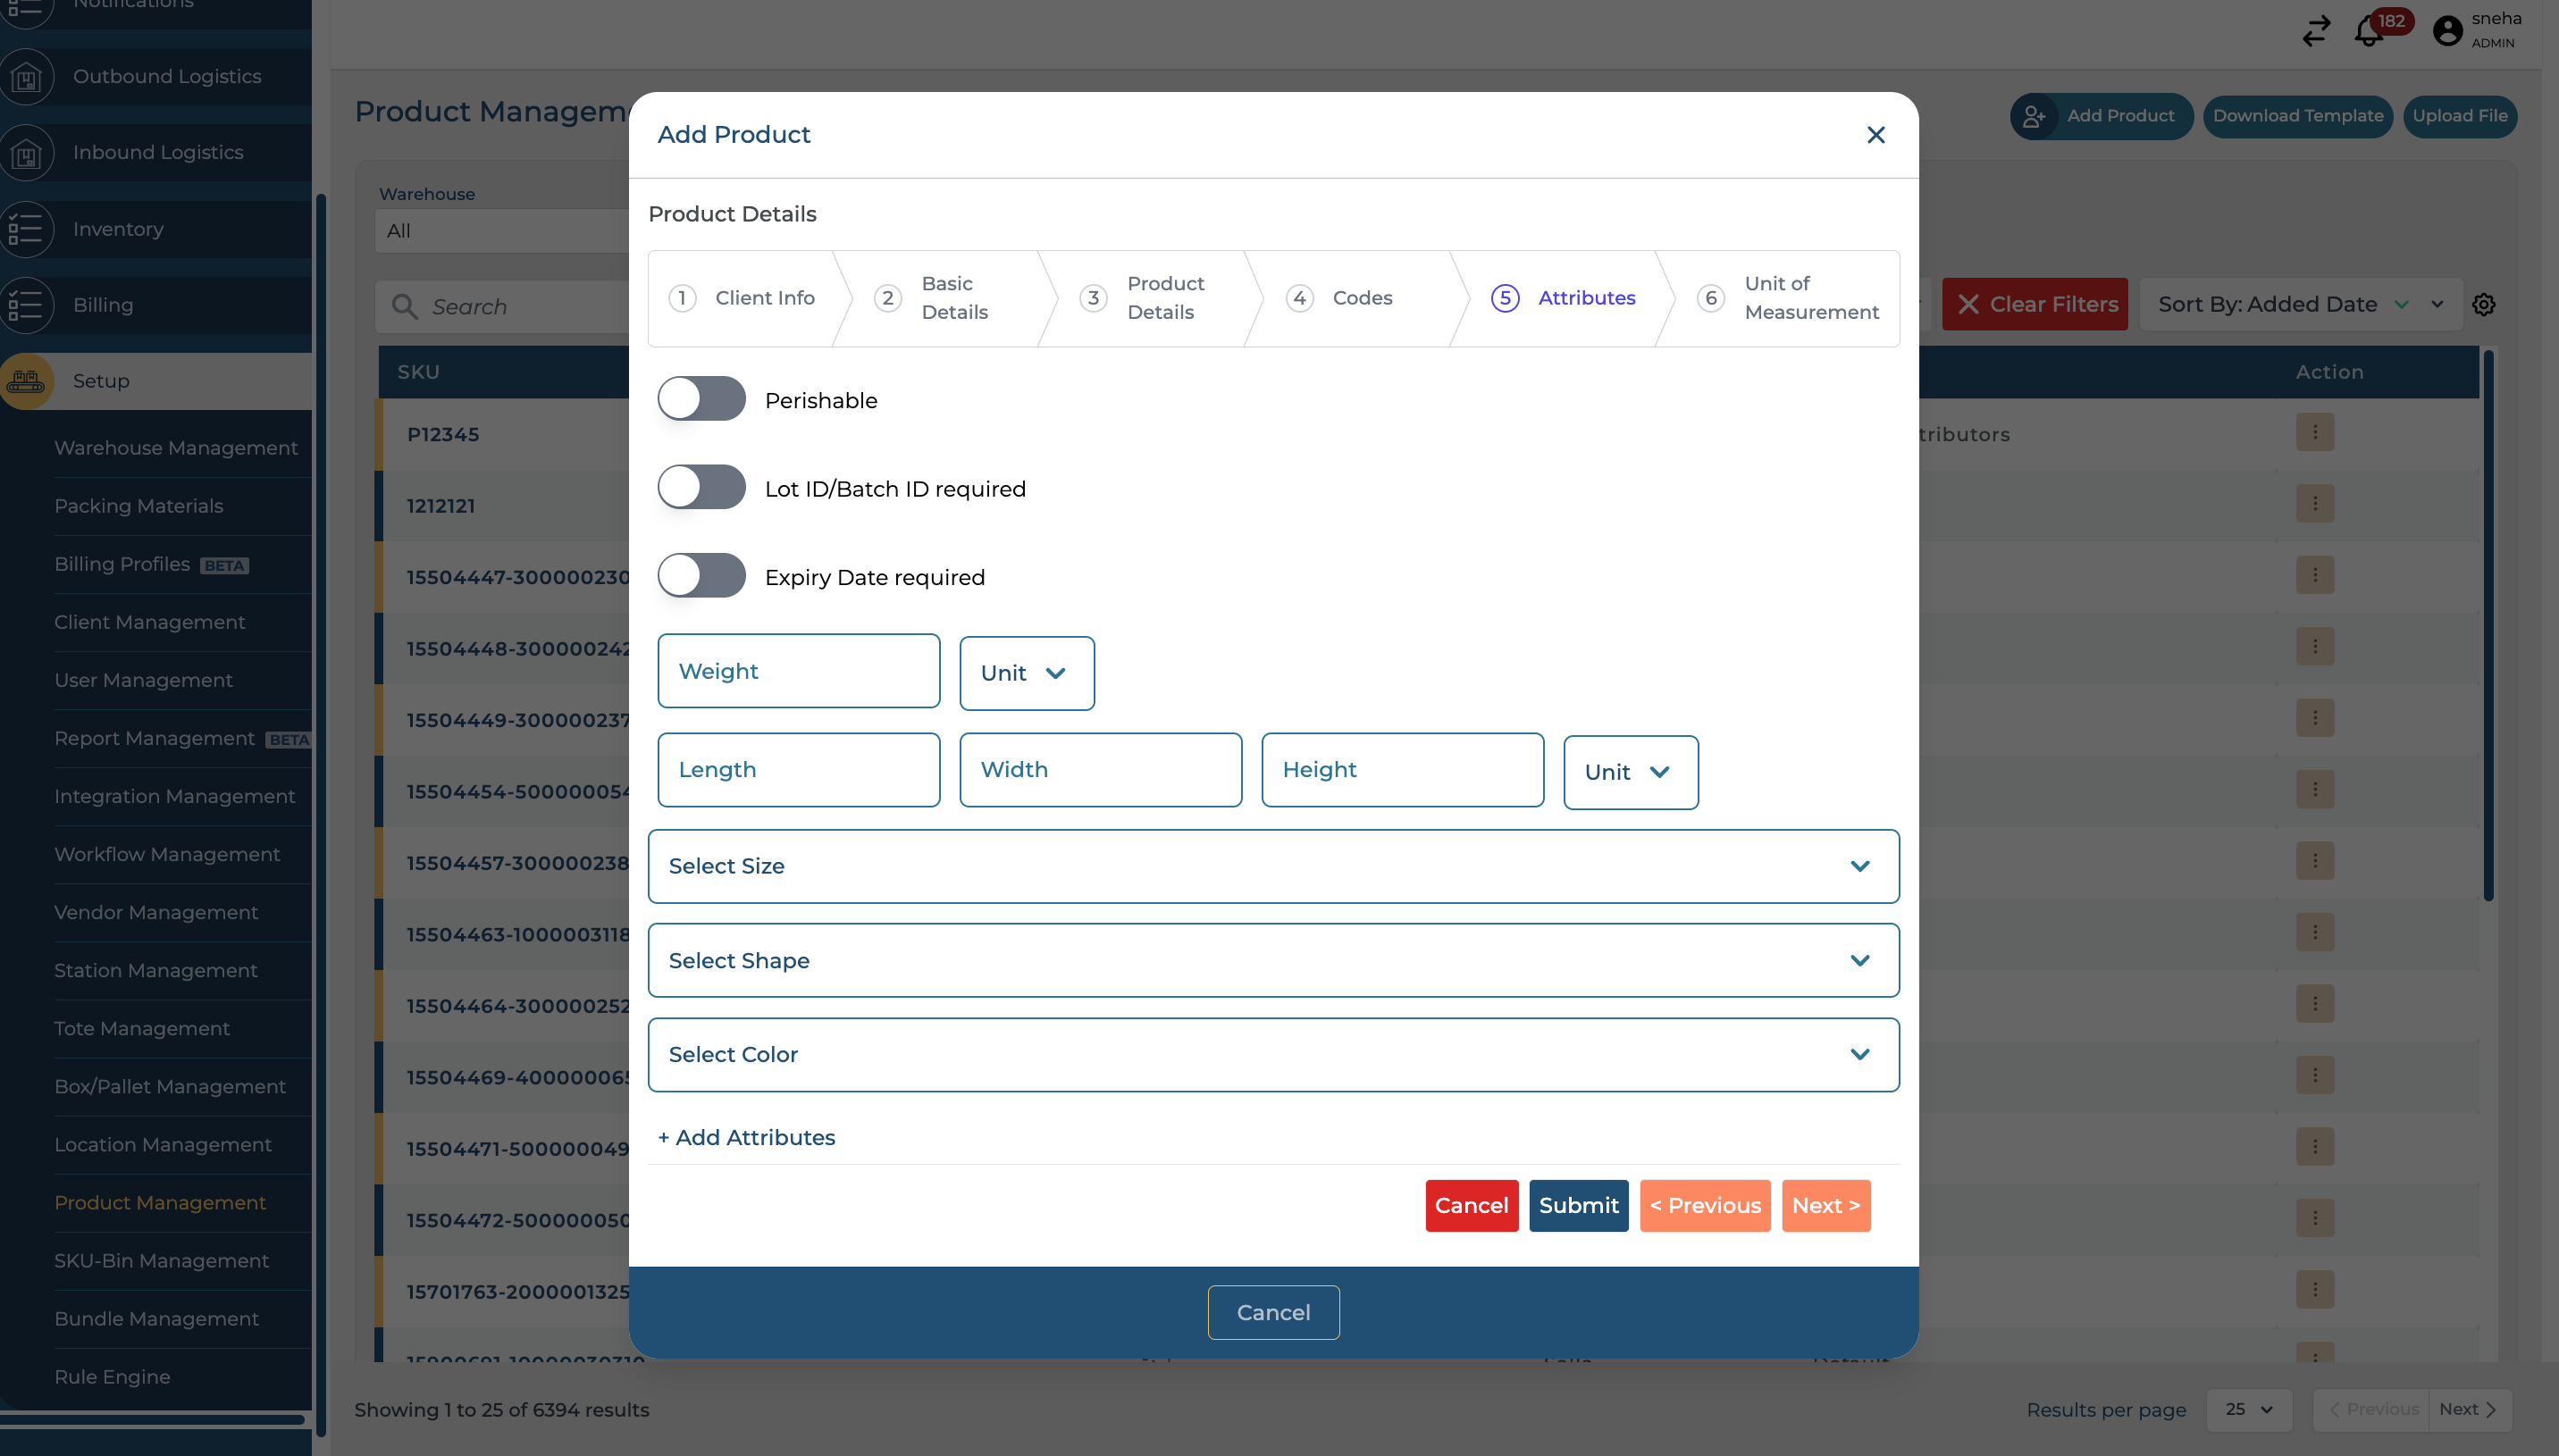This screenshot has height=1456, width=2559.
Task: Click the Inbound Logistics sidebar icon
Action: pyautogui.click(x=27, y=152)
